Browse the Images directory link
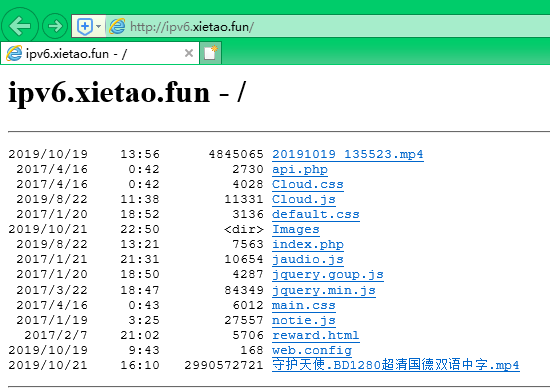Viewport: 550px width, 392px height. point(296,230)
